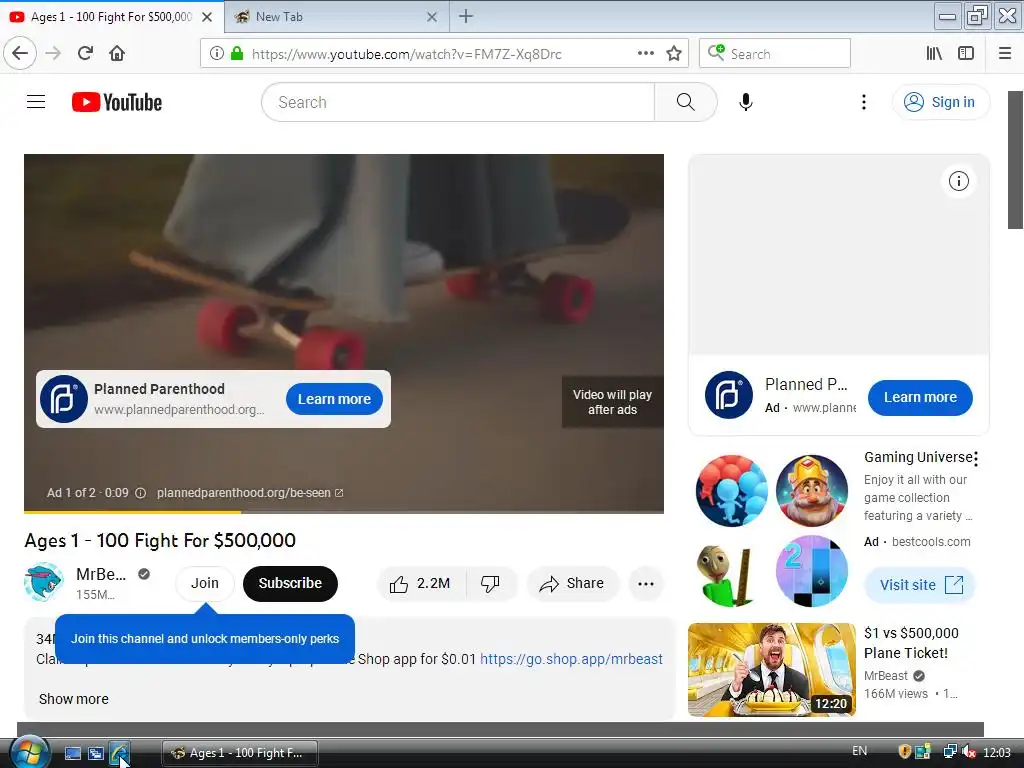This screenshot has height=768, width=1024.
Task: Open the king character game icon in ad
Action: click(x=812, y=491)
